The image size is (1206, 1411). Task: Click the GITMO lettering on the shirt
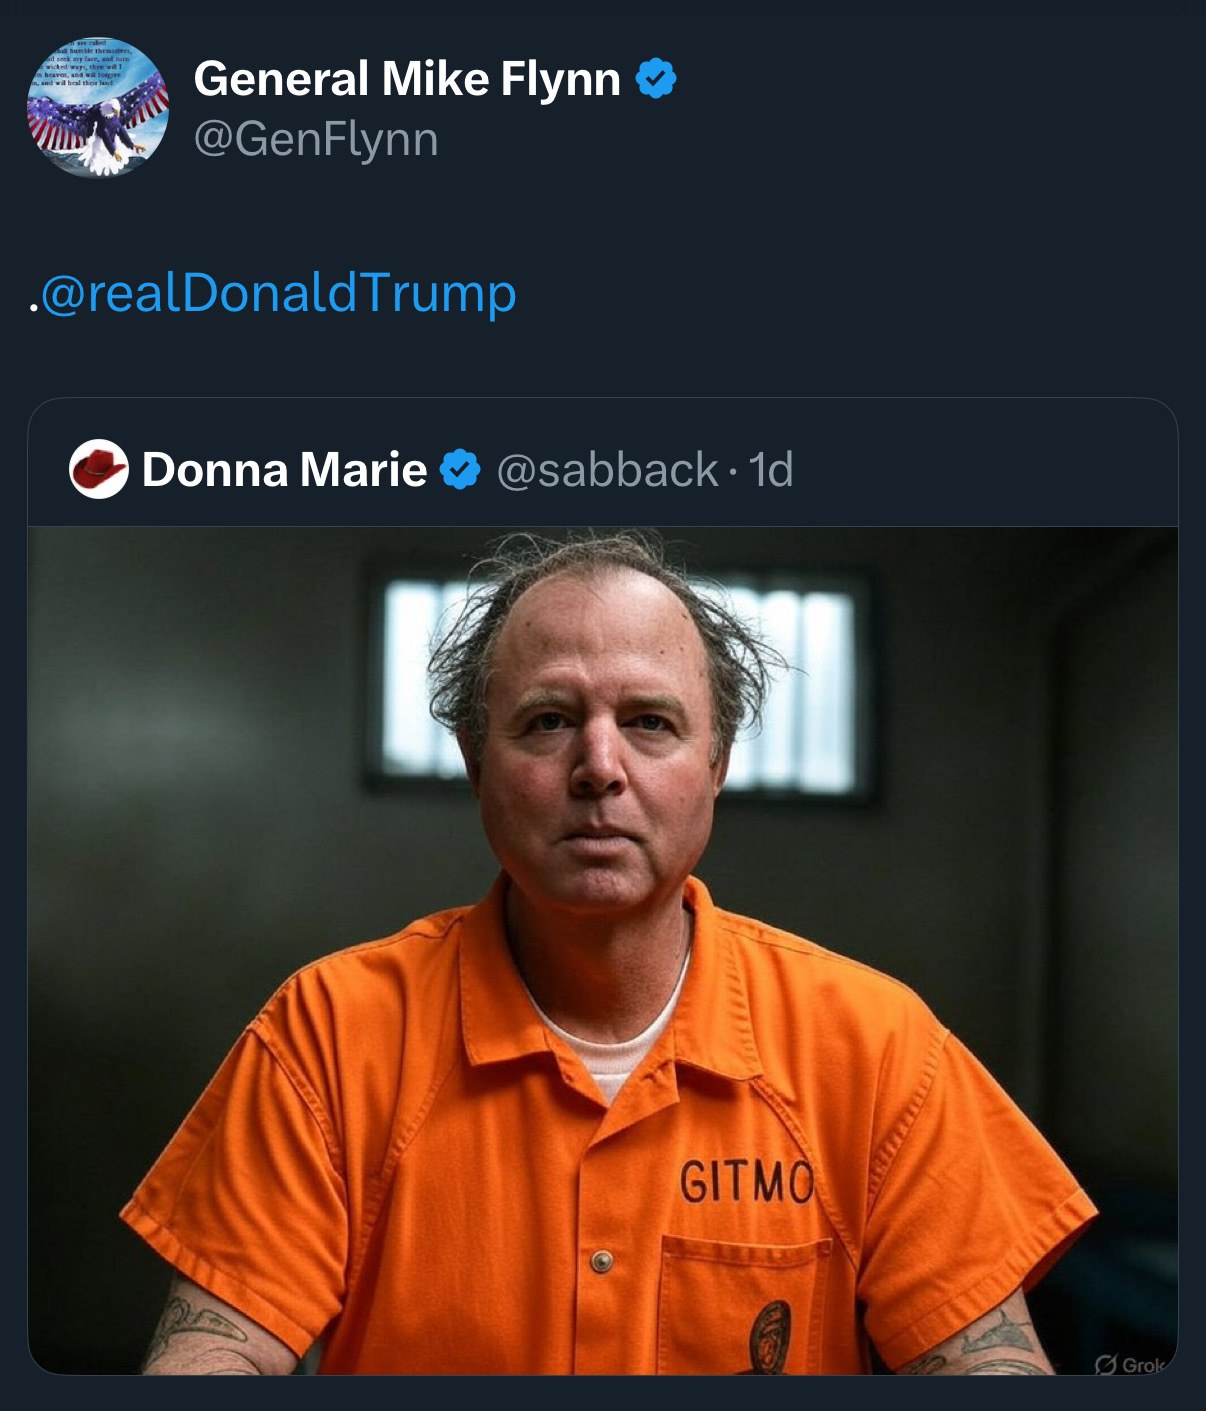coord(747,1183)
